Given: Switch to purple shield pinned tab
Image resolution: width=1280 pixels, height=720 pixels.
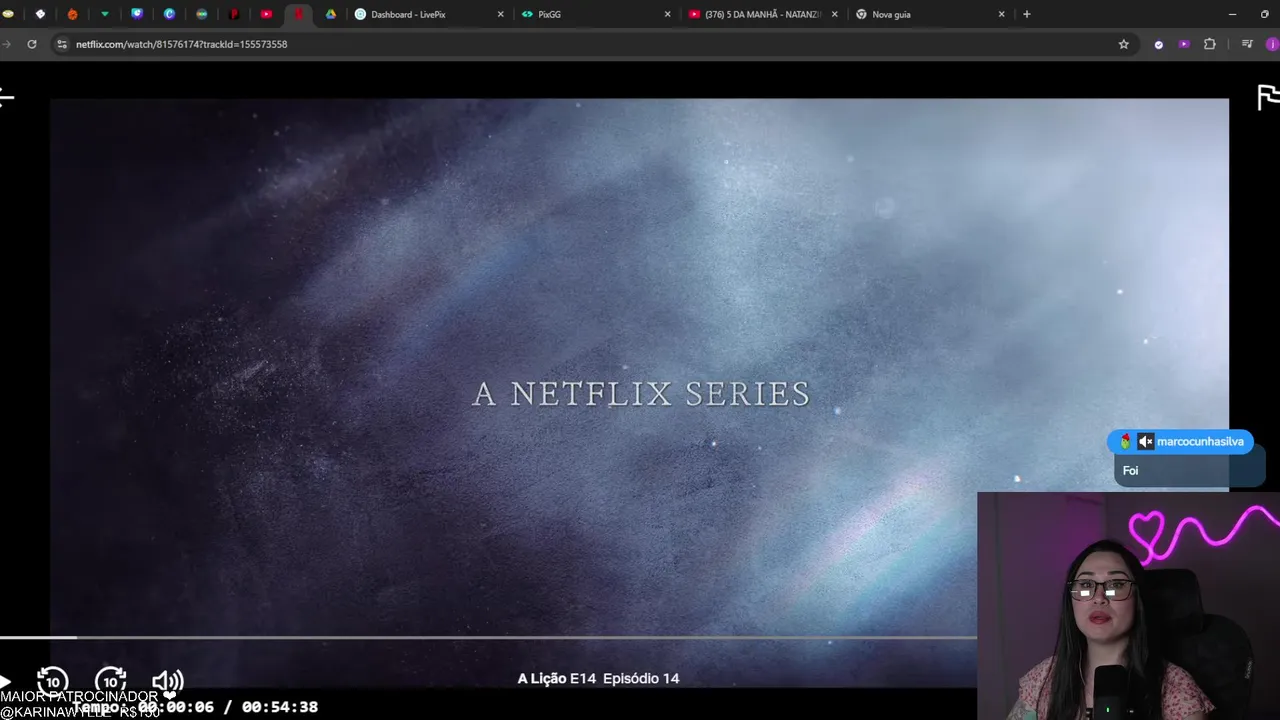Looking at the screenshot, I should coord(137,14).
